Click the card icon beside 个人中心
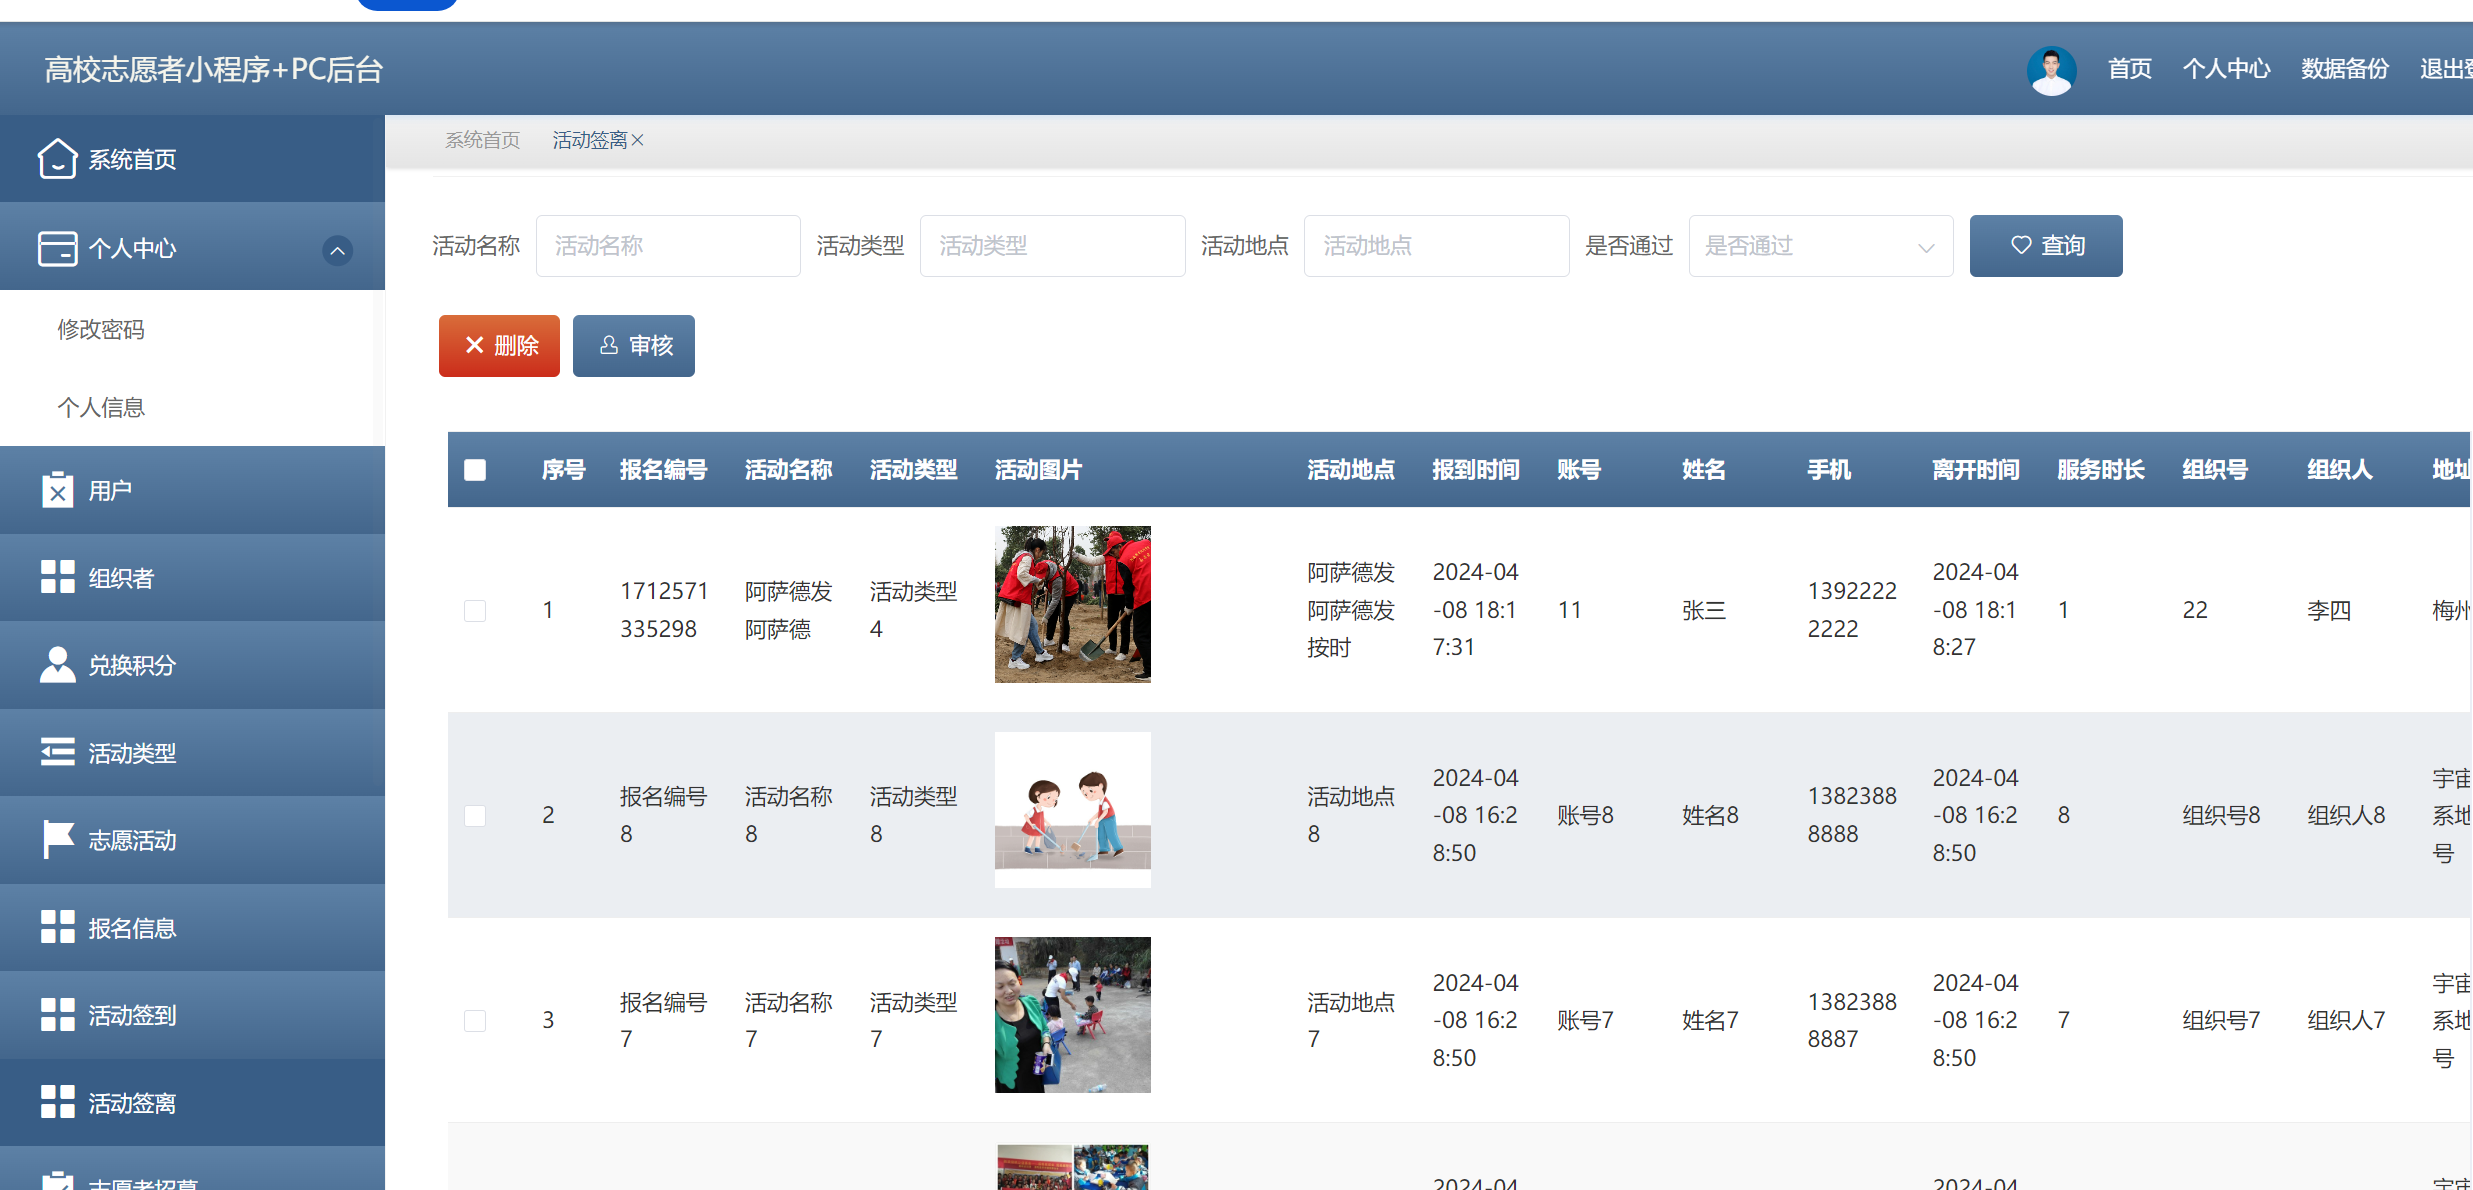Viewport: 2473px width, 1190px height. coord(57,248)
